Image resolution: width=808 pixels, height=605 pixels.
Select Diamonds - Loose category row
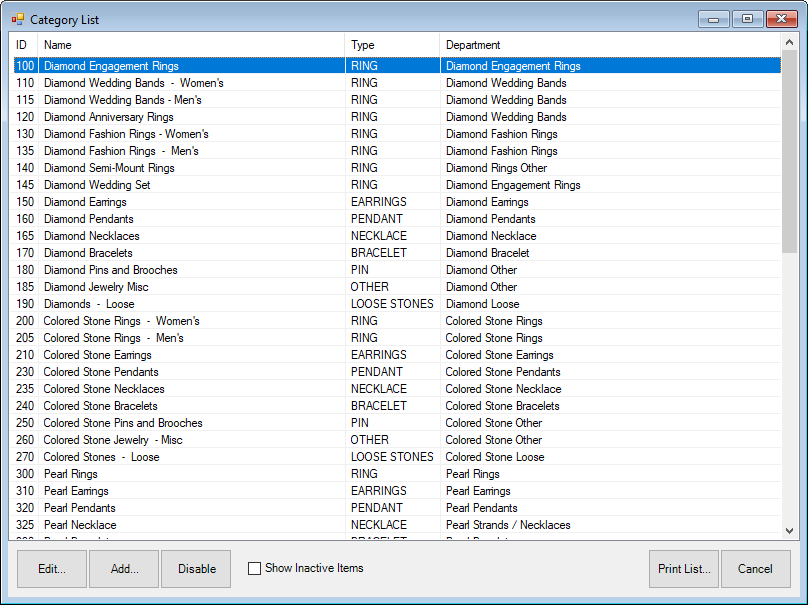[x=89, y=304]
